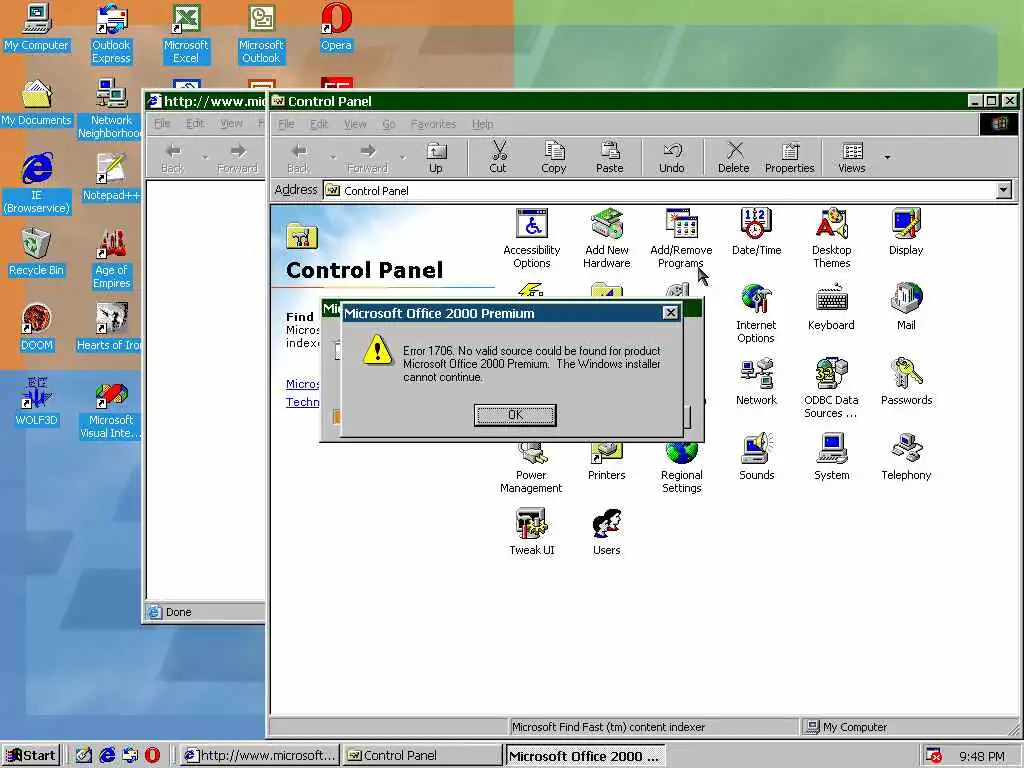Launch Internet Explorer from Quick Launch
The width and height of the screenshot is (1024, 768).
point(107,756)
